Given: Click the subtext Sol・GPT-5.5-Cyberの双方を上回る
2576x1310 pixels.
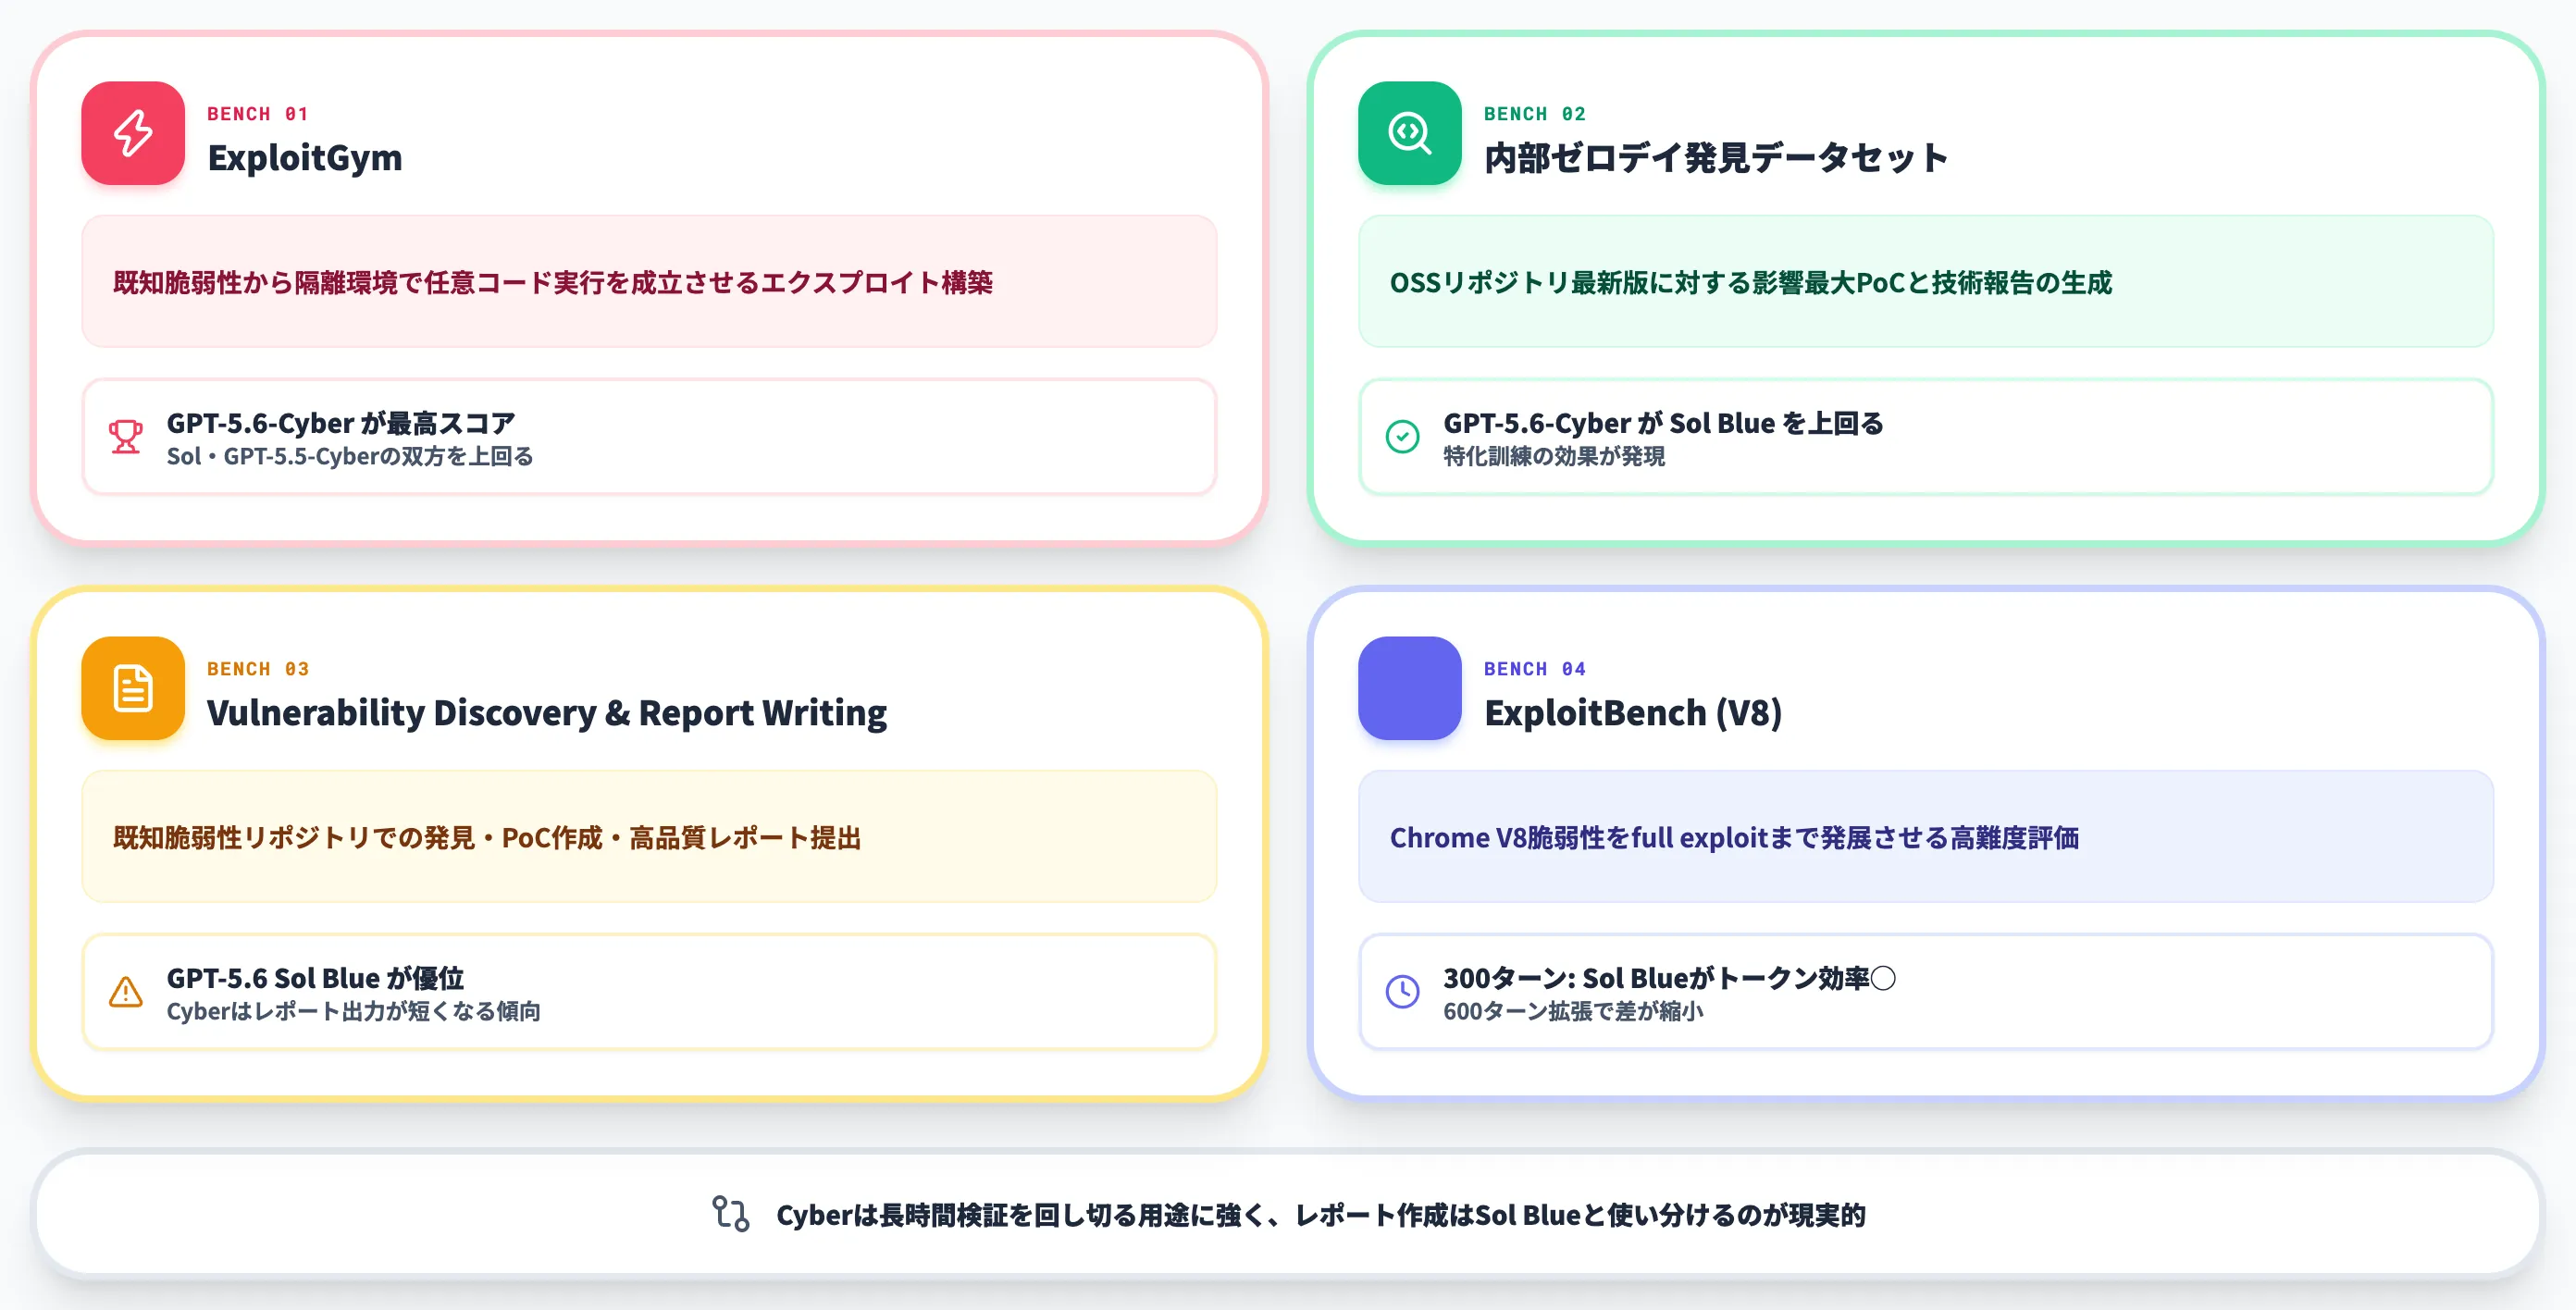Looking at the screenshot, I should [x=350, y=457].
